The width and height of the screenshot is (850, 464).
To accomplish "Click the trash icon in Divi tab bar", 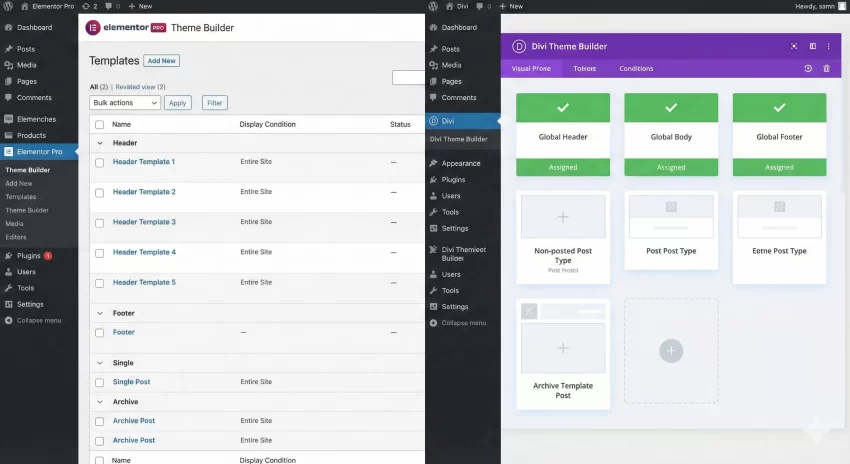I will click(826, 69).
